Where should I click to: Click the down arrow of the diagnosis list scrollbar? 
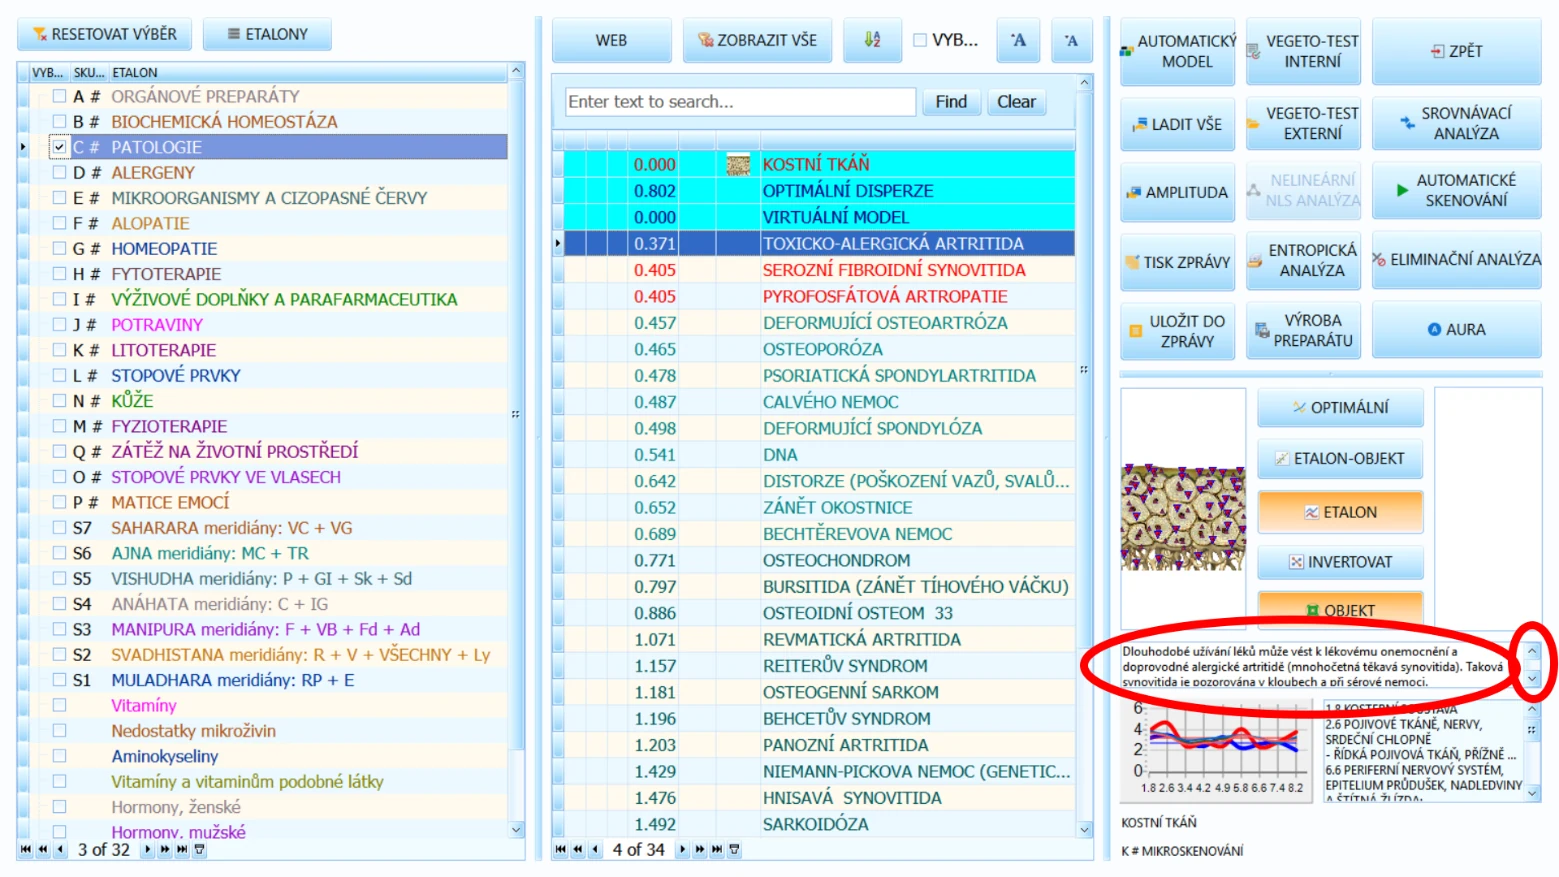pos(1085,829)
